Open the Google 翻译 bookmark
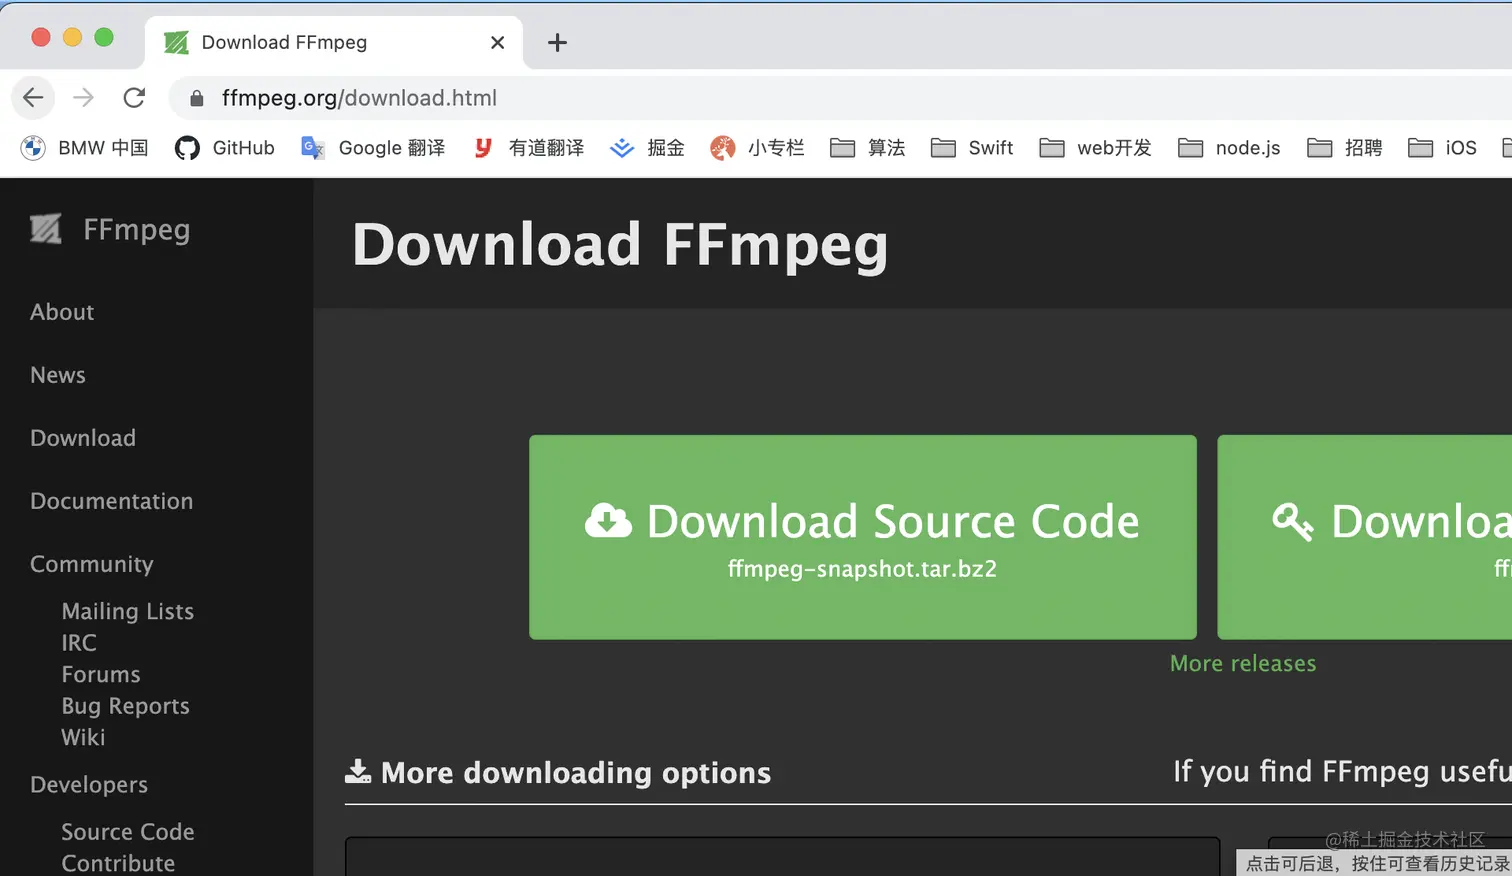Viewport: 1512px width, 876px height. click(373, 148)
